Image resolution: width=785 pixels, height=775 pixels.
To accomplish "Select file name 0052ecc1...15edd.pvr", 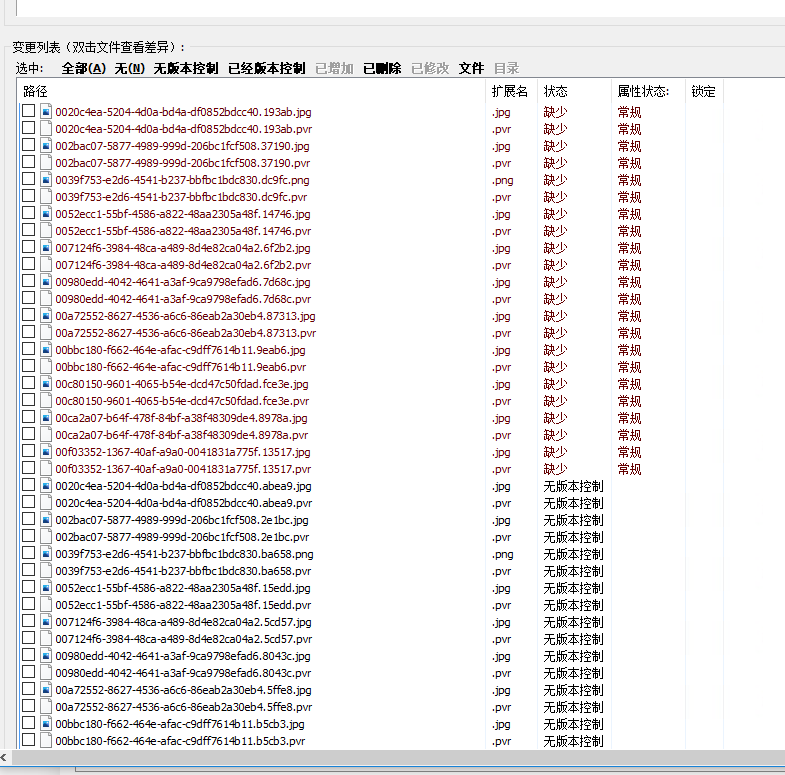I will (183, 605).
